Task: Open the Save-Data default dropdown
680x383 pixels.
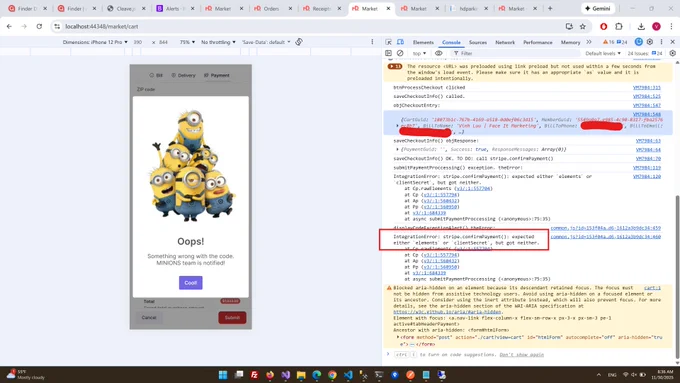Action: pyautogui.click(x=266, y=42)
